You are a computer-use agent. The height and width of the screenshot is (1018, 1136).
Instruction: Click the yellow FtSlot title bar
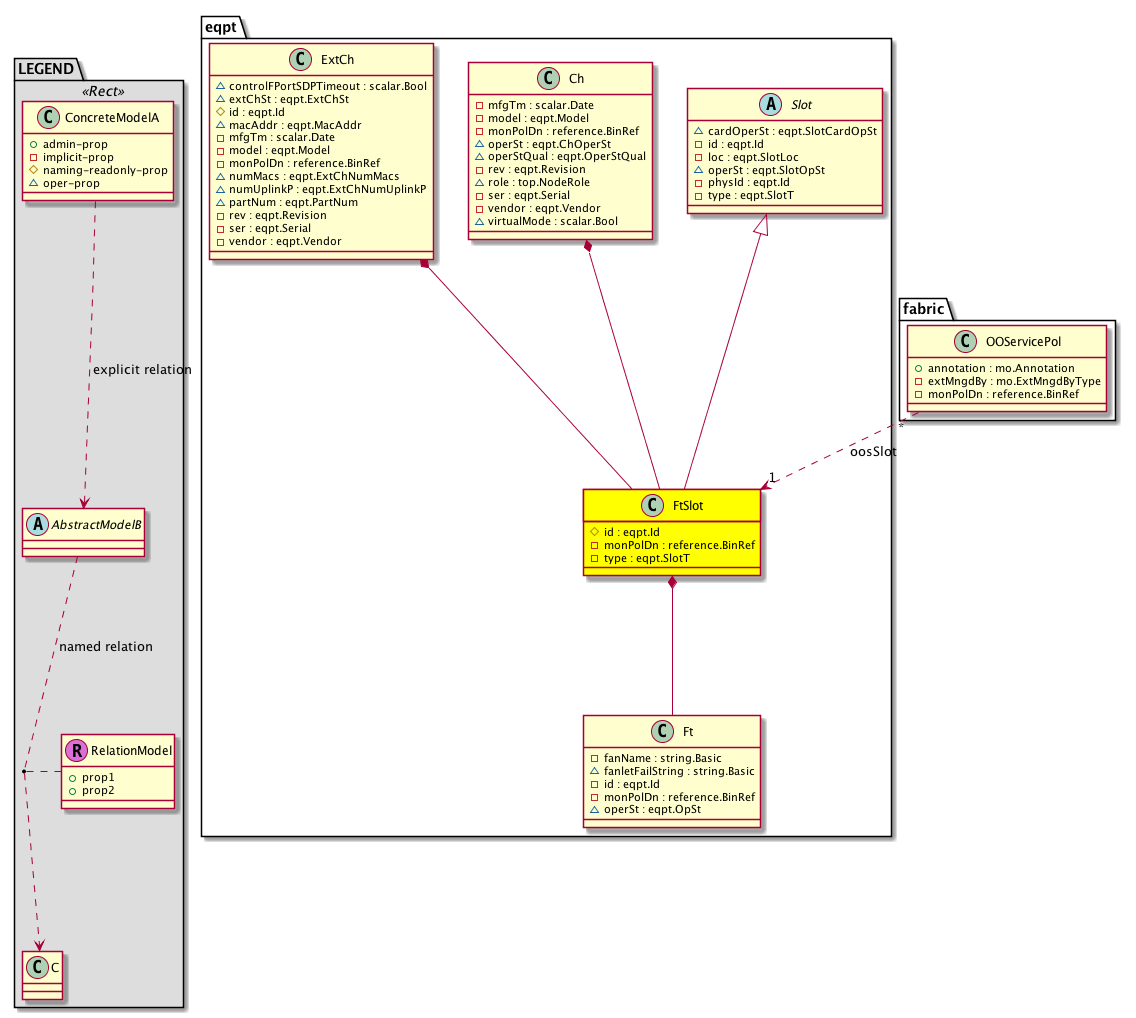point(671,506)
